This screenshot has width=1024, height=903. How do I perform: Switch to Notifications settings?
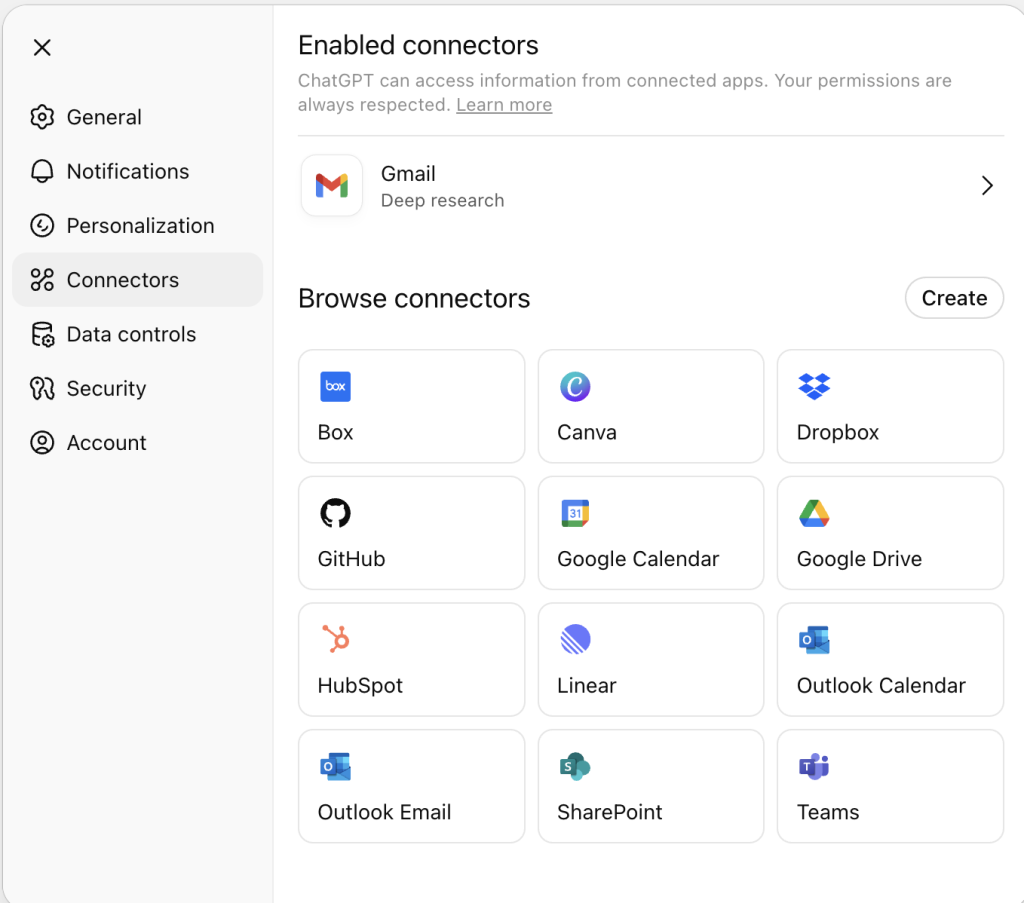[x=138, y=171]
